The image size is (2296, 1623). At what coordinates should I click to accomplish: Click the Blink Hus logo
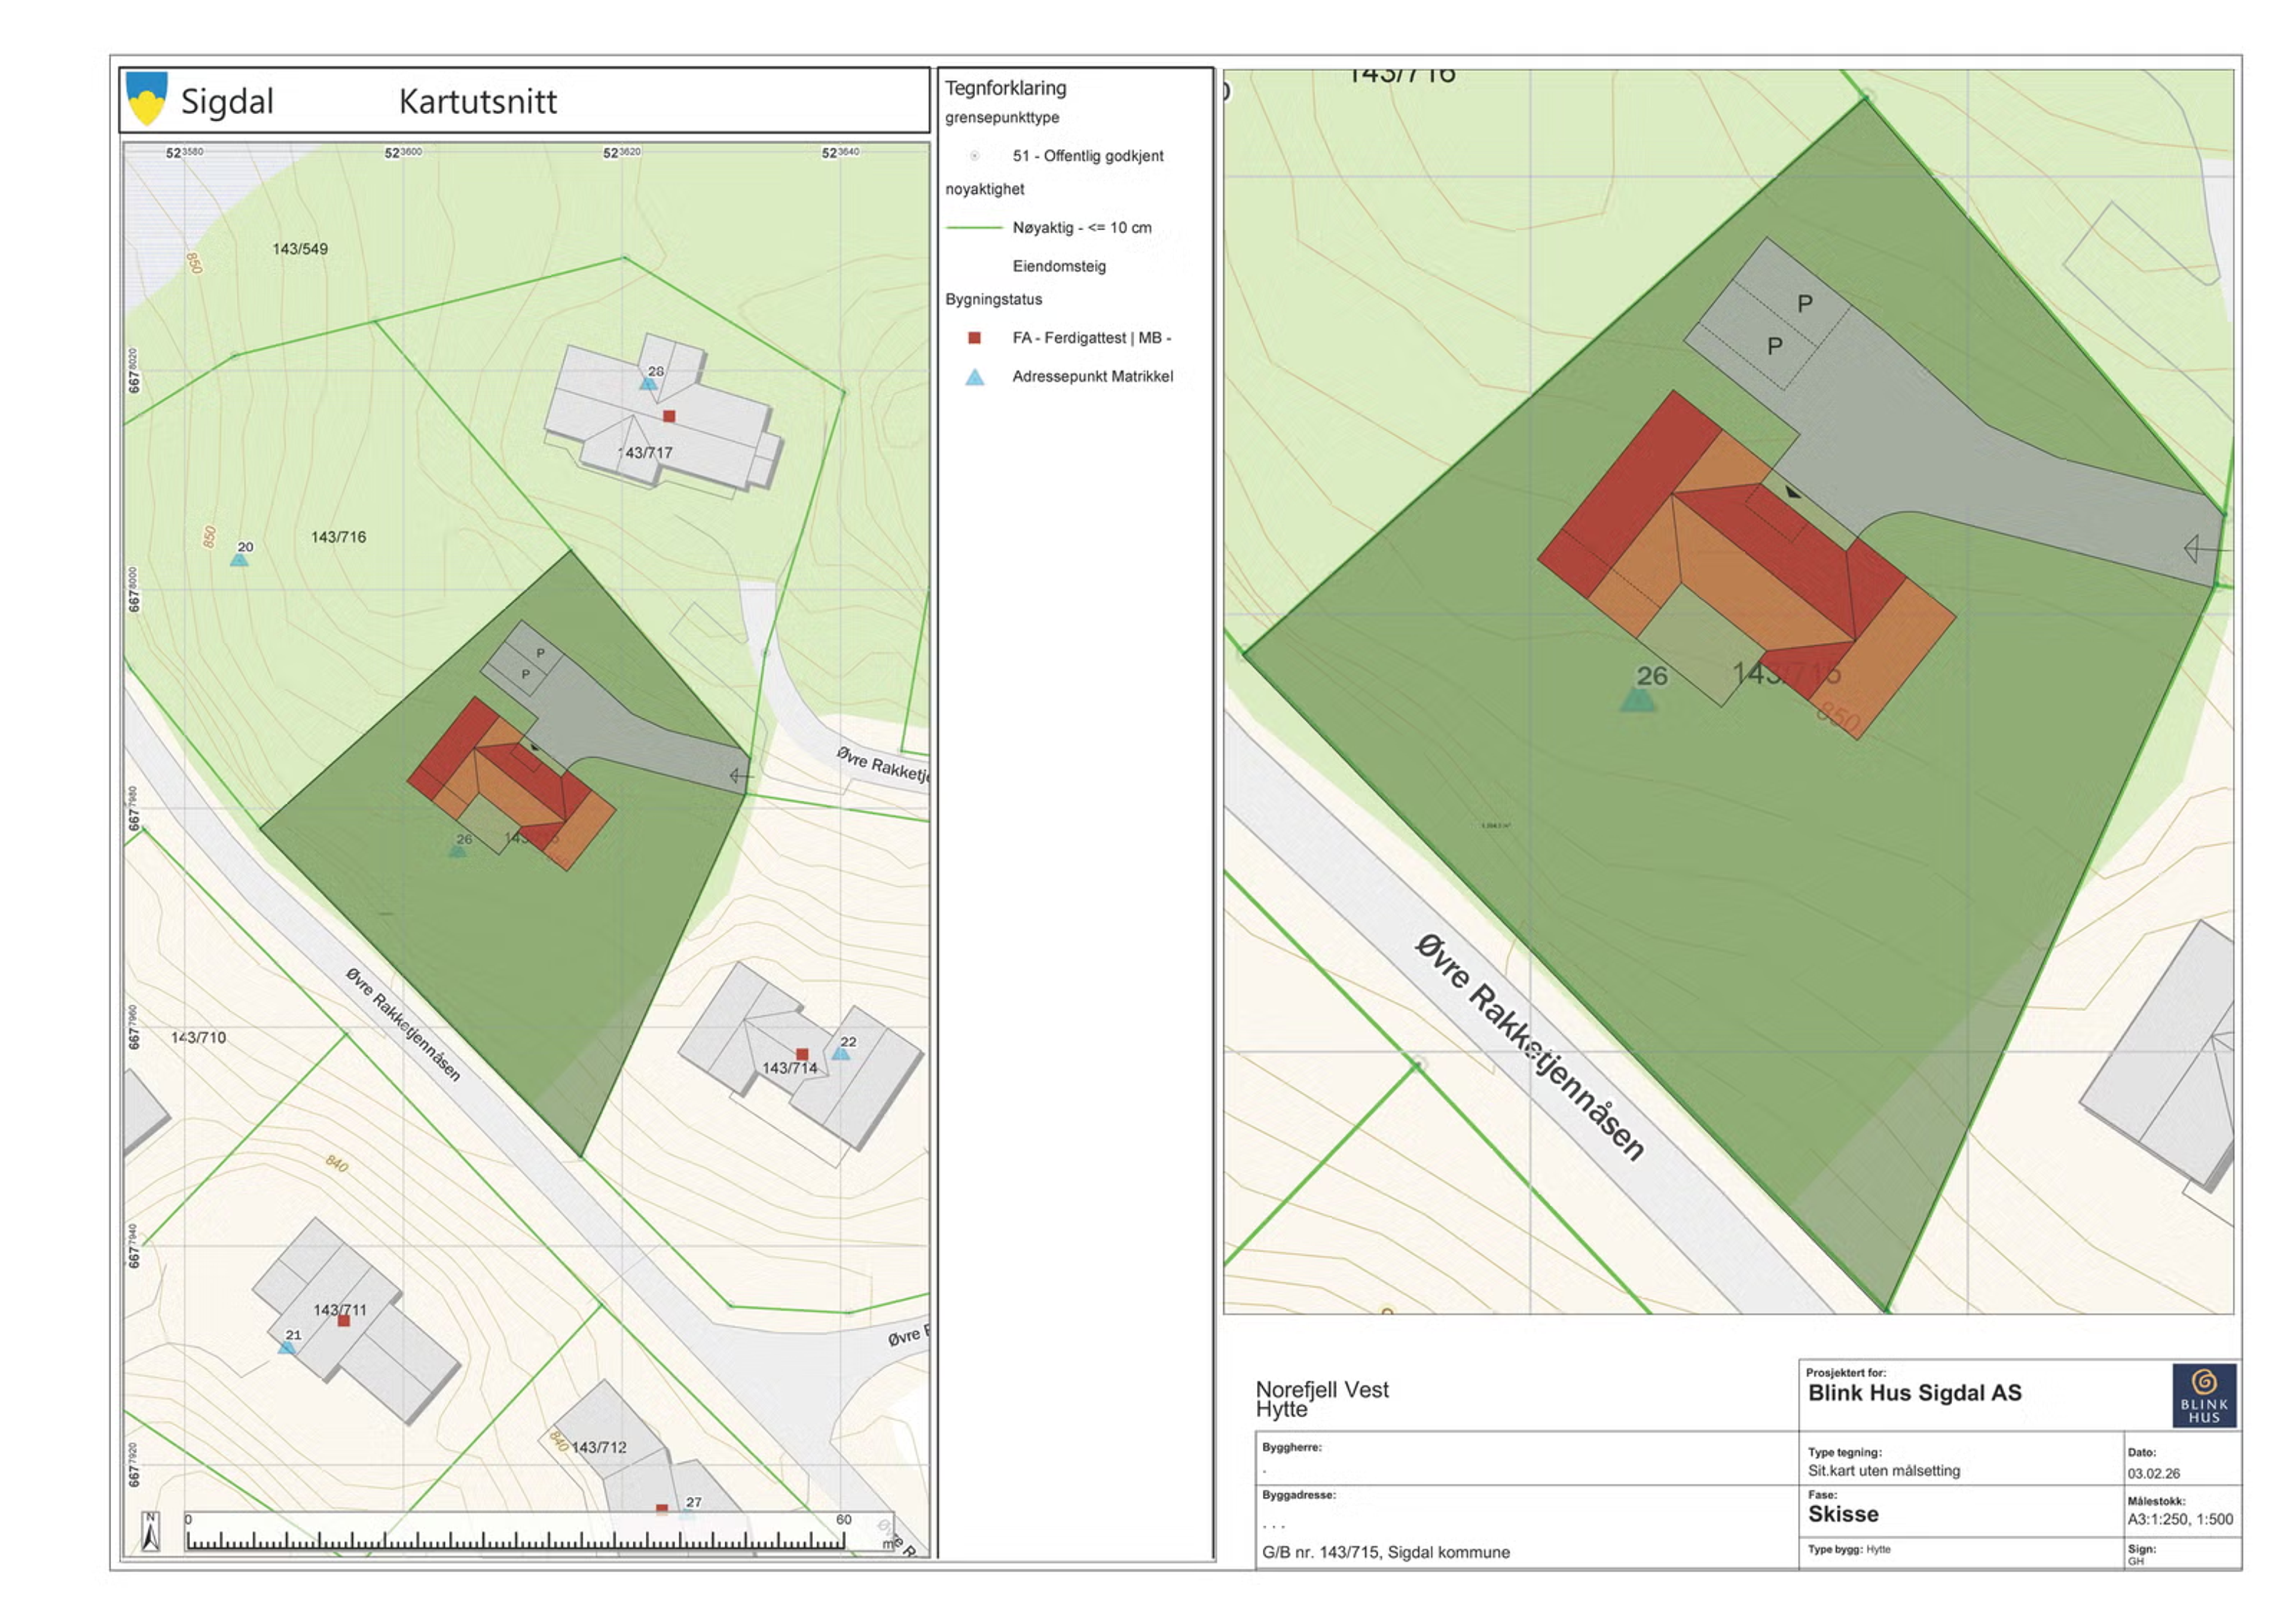pos(2204,1394)
